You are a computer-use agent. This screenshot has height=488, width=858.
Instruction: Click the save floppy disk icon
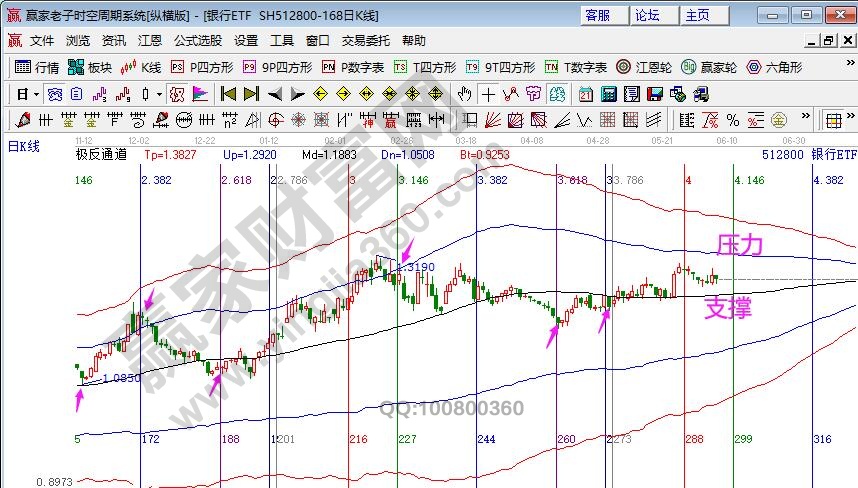654,94
